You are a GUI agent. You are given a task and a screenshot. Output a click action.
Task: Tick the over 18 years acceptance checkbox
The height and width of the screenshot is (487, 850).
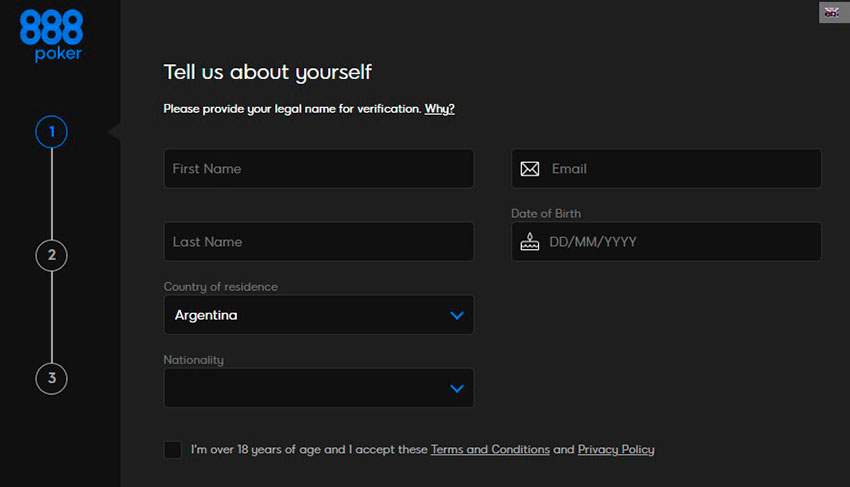(x=172, y=450)
